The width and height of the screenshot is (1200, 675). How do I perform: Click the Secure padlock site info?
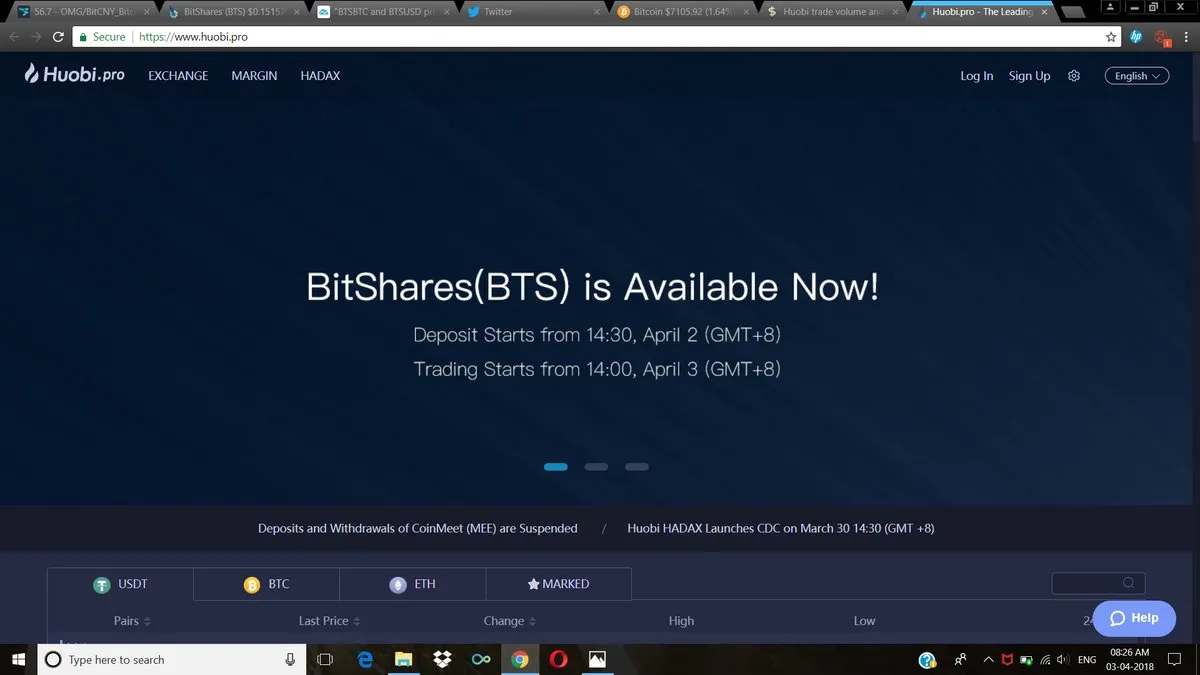click(103, 37)
